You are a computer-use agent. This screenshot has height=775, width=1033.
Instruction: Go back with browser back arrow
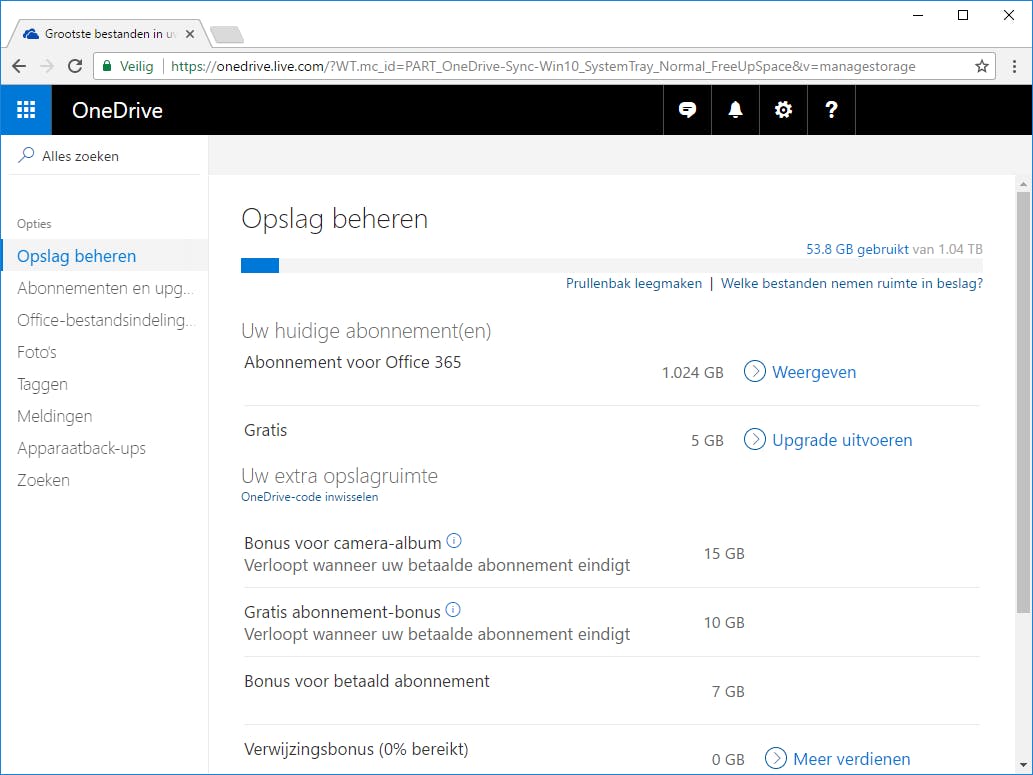click(x=19, y=66)
